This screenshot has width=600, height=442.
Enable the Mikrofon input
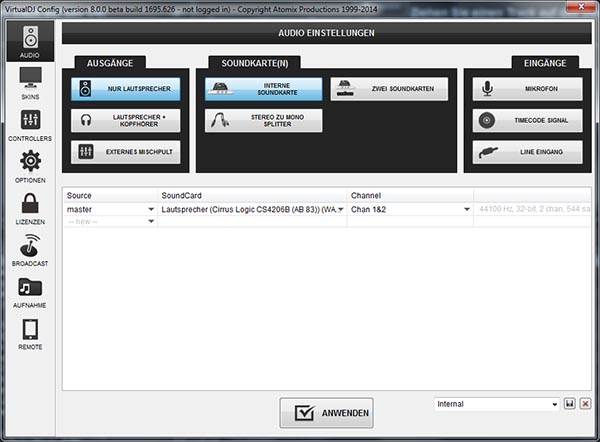(527, 89)
